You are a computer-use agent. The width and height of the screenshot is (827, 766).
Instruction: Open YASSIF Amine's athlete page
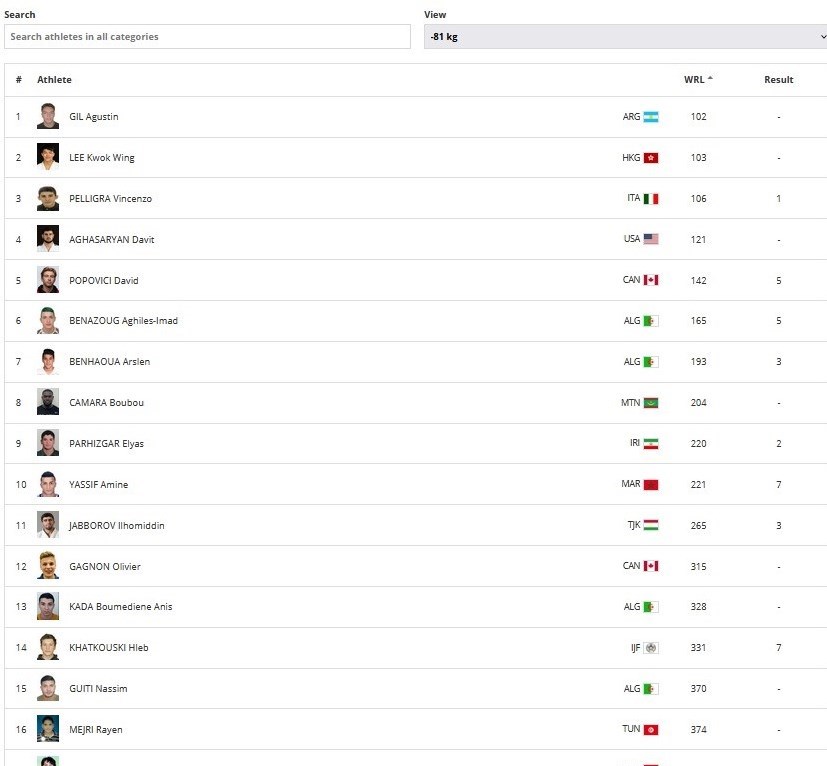click(x=98, y=485)
